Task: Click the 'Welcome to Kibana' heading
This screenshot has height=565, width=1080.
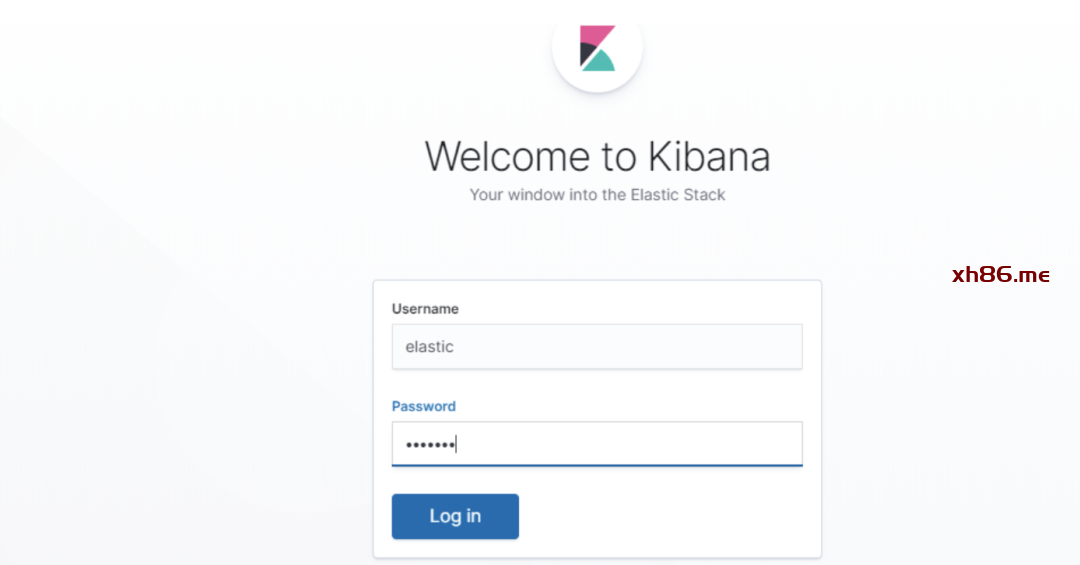Action: pyautogui.click(x=597, y=157)
